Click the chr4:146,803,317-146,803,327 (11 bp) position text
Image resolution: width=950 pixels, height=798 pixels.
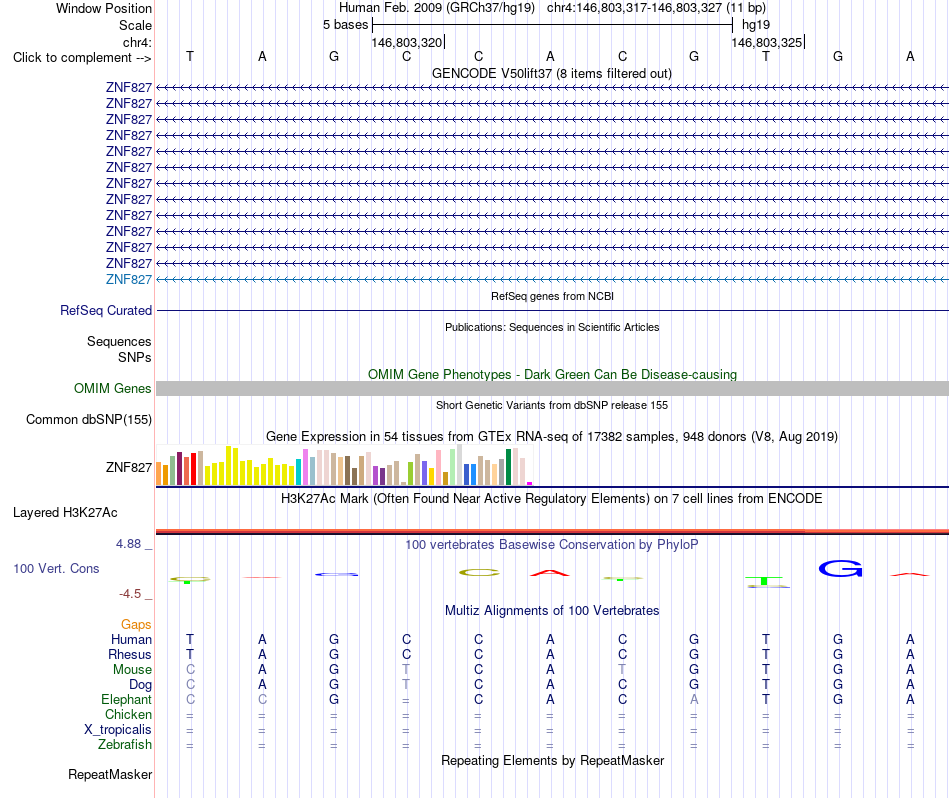point(656,8)
